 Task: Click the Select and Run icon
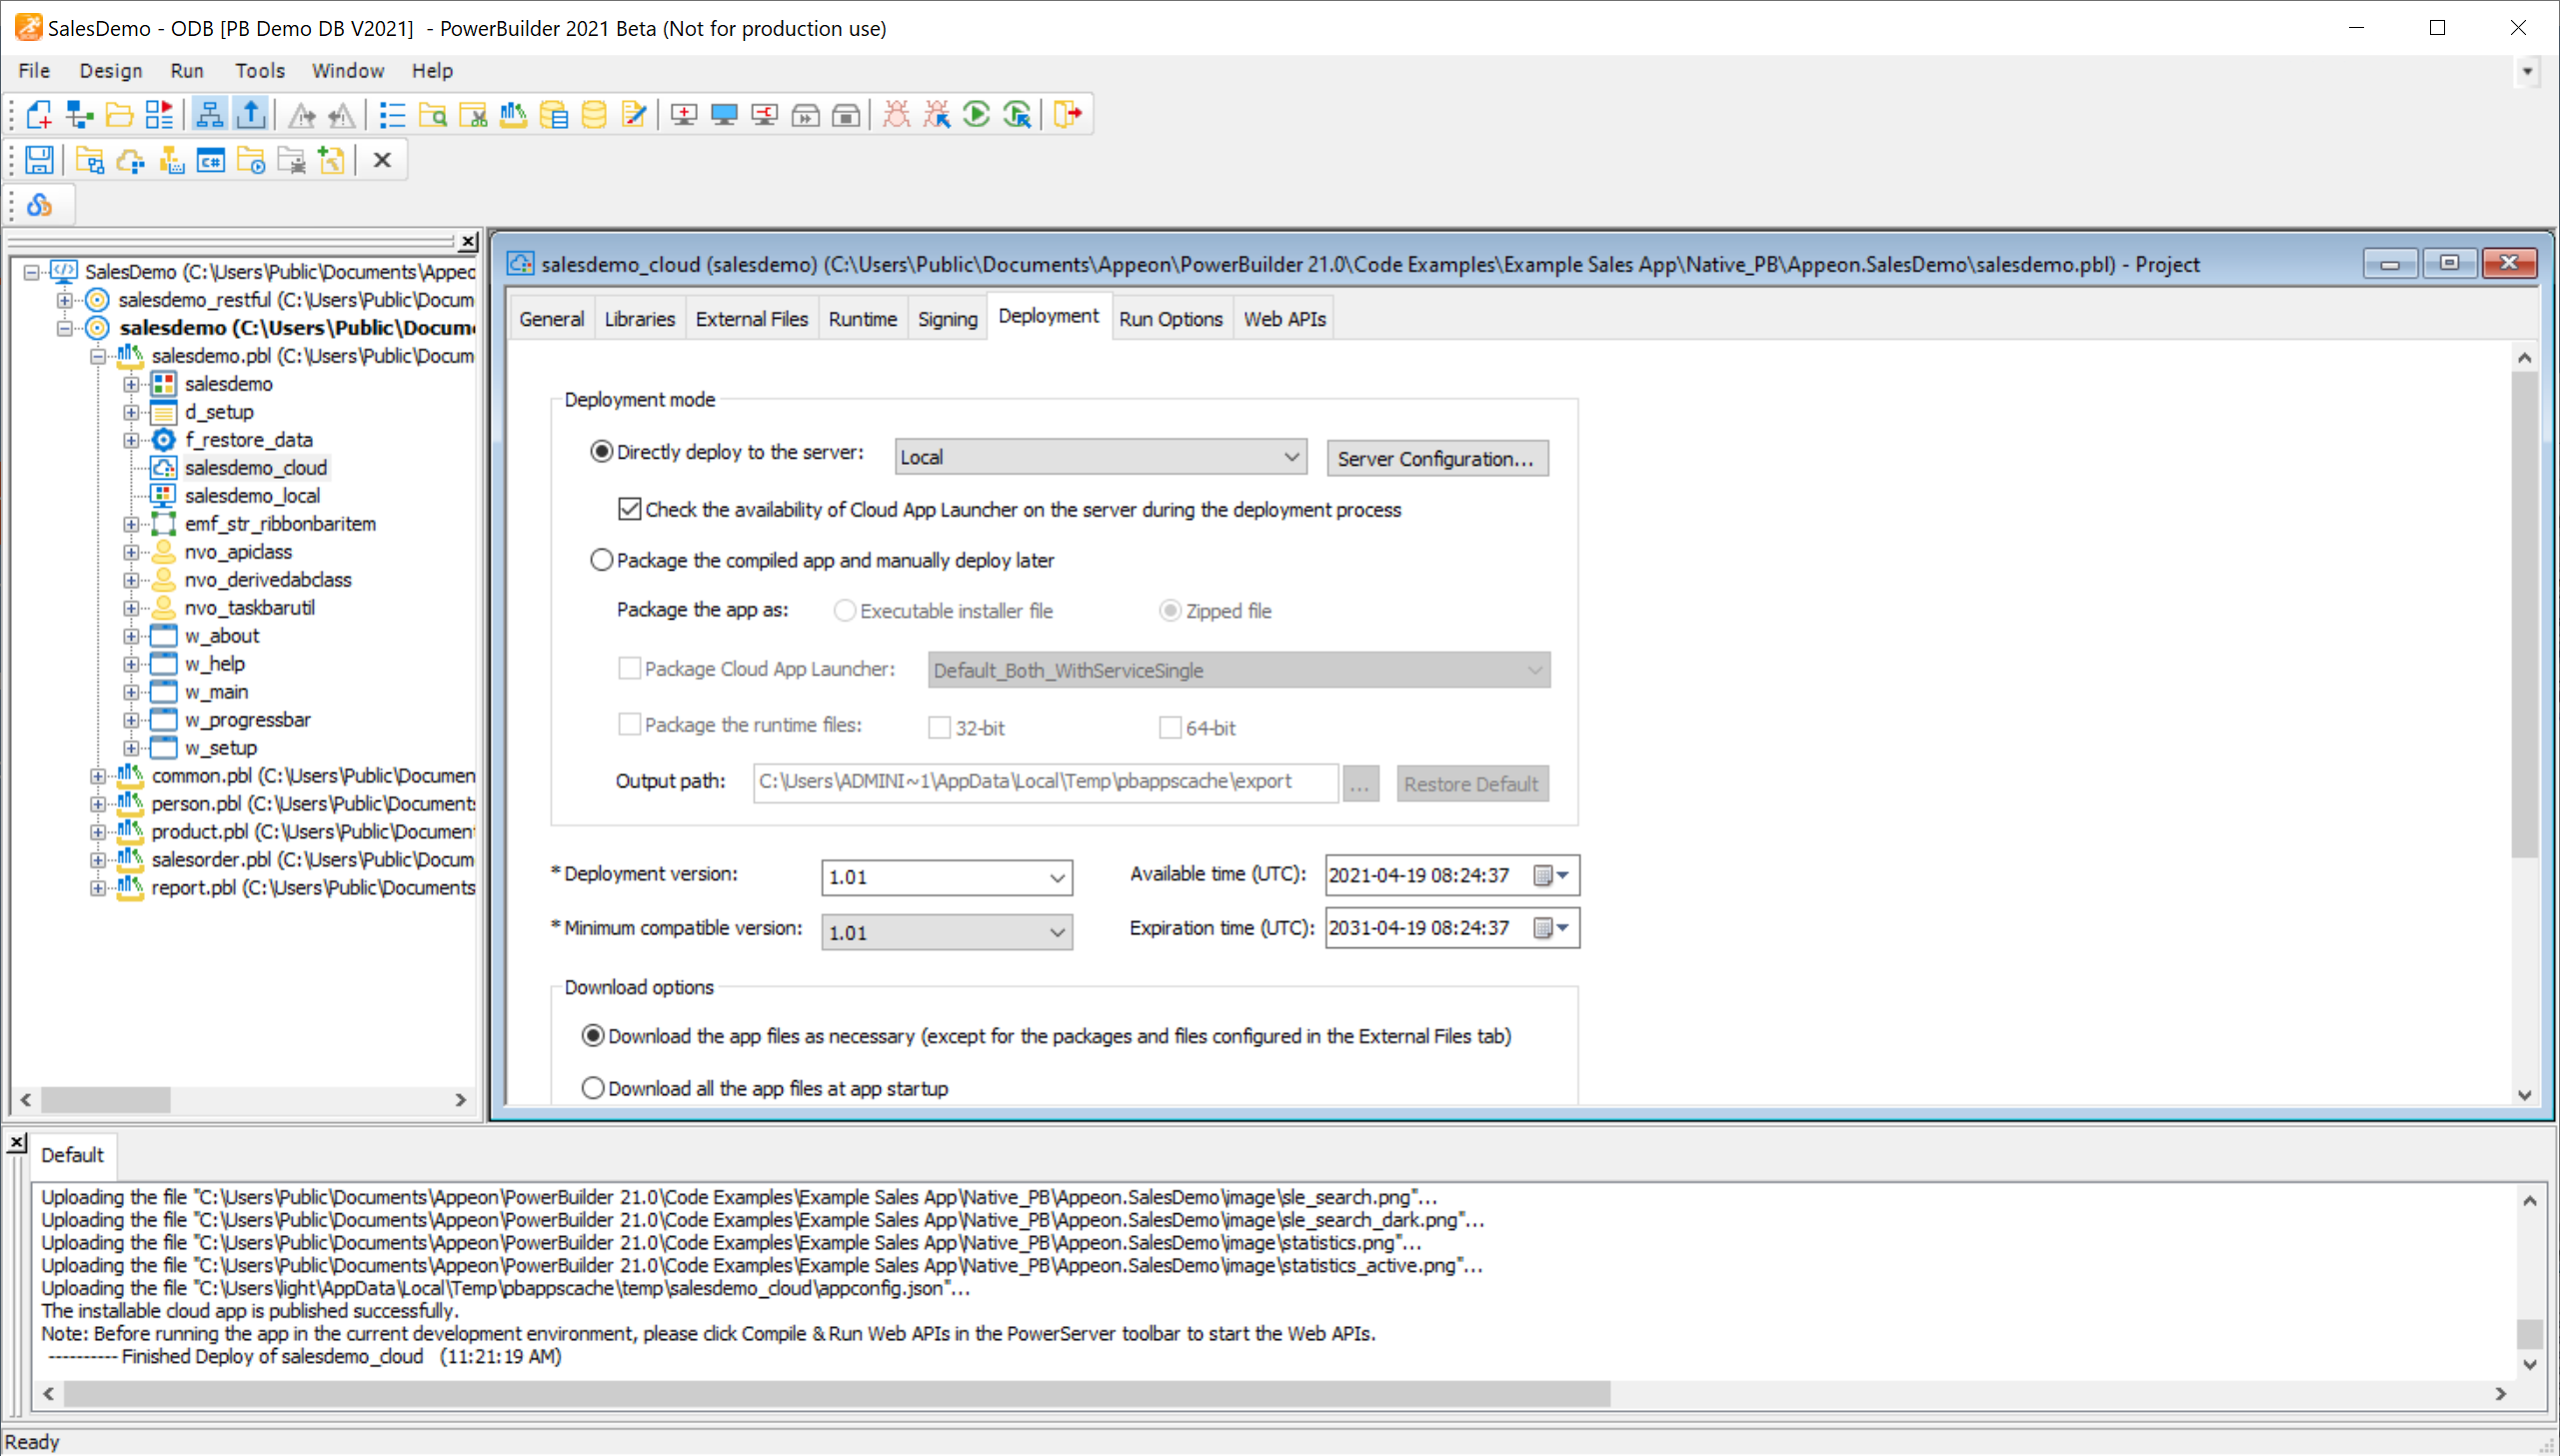1018,114
